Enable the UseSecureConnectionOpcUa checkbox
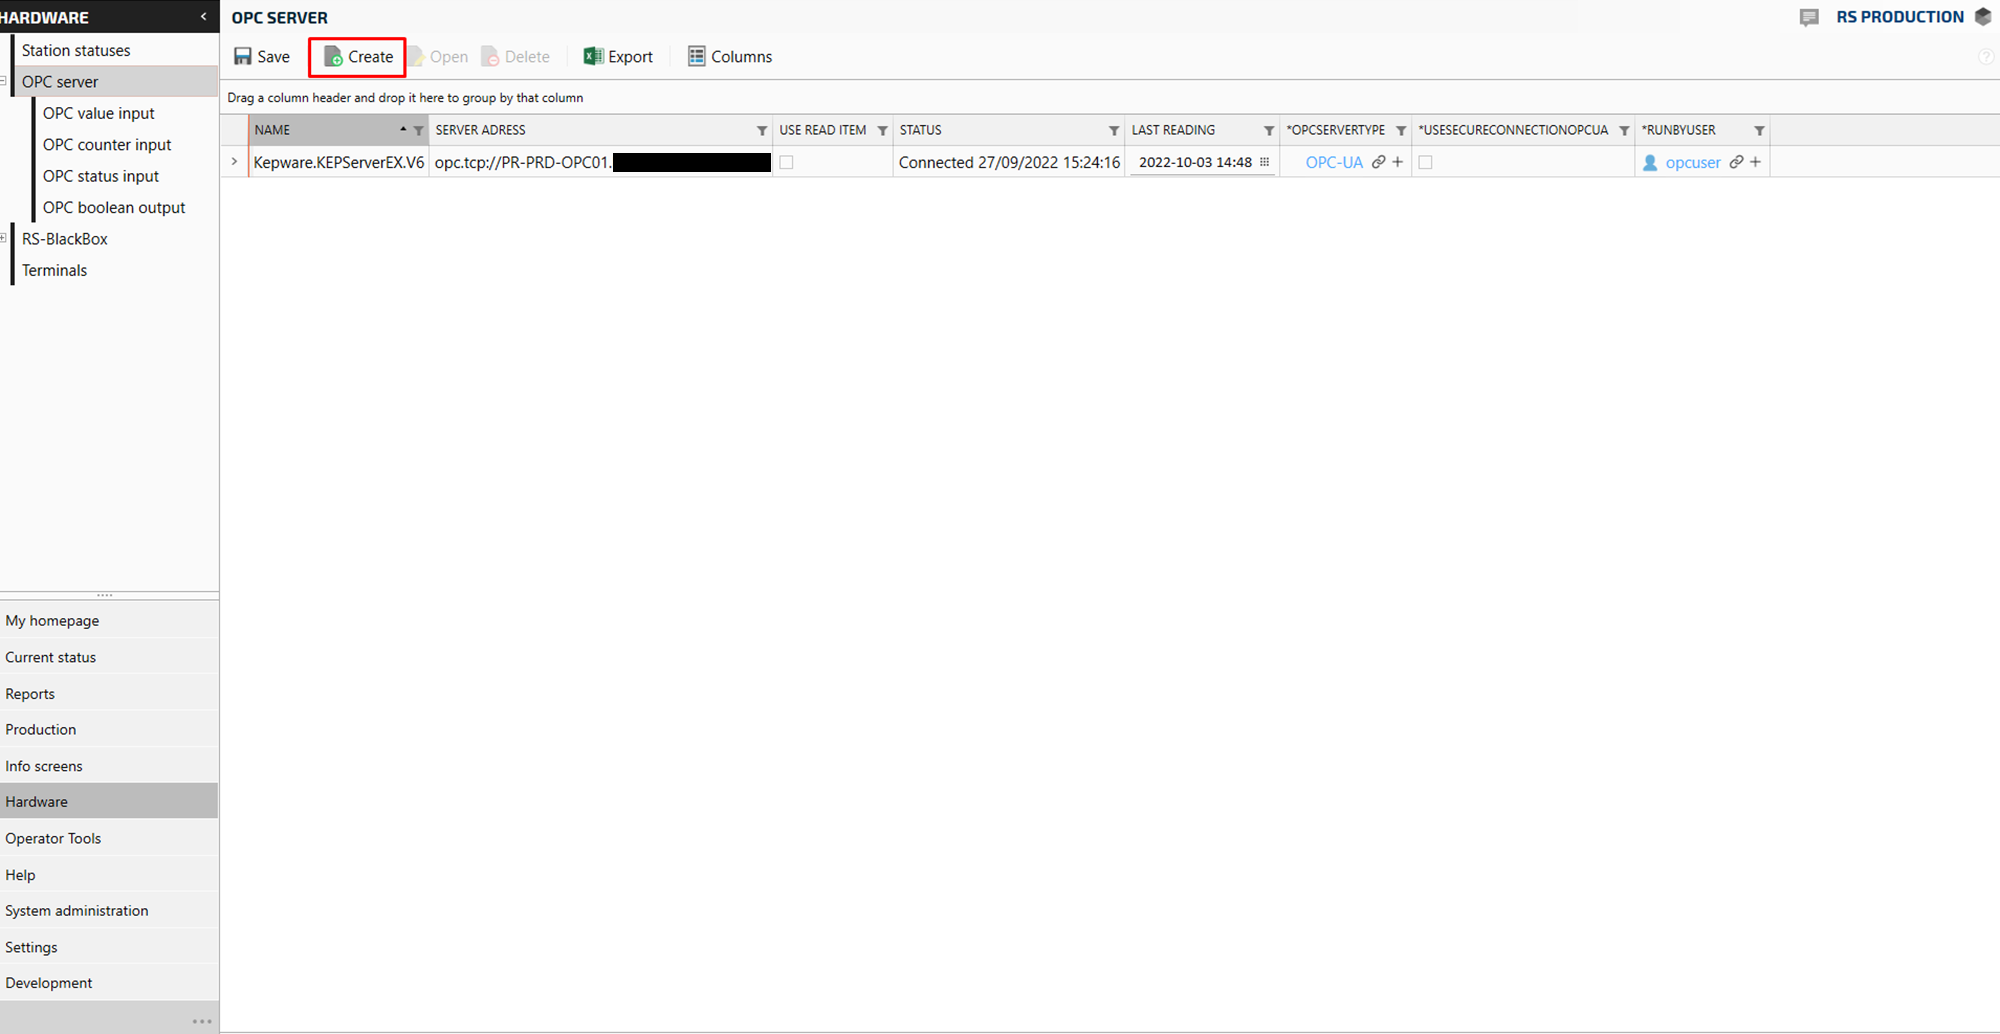This screenshot has width=2000, height=1034. [1425, 162]
